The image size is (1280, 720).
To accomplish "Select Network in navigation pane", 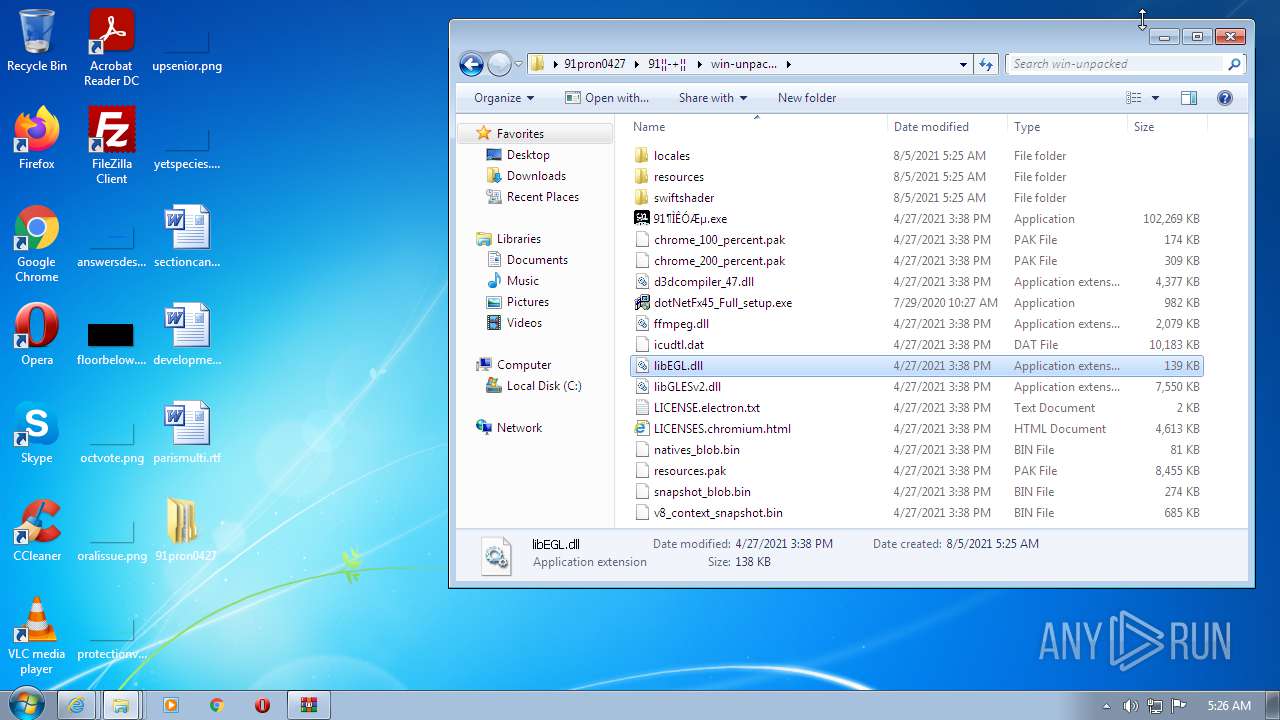I will point(519,428).
